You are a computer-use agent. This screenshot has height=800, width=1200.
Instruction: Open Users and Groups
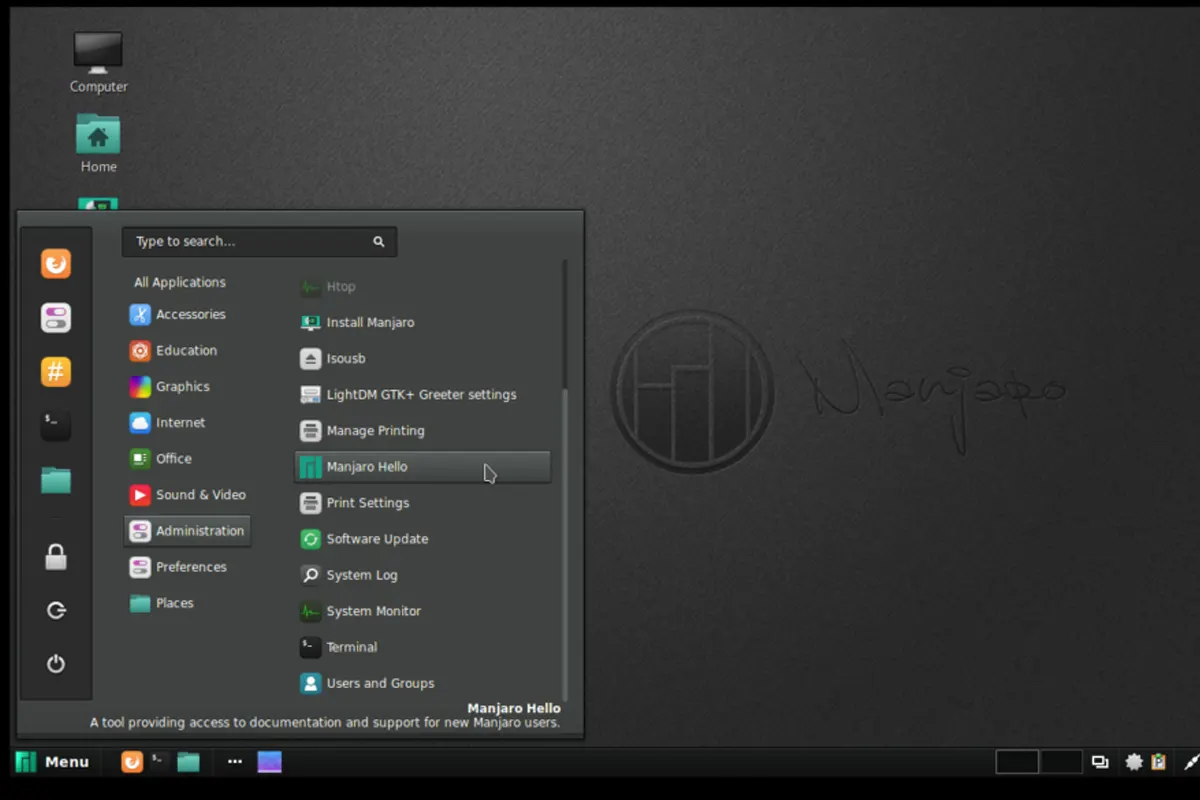point(379,684)
